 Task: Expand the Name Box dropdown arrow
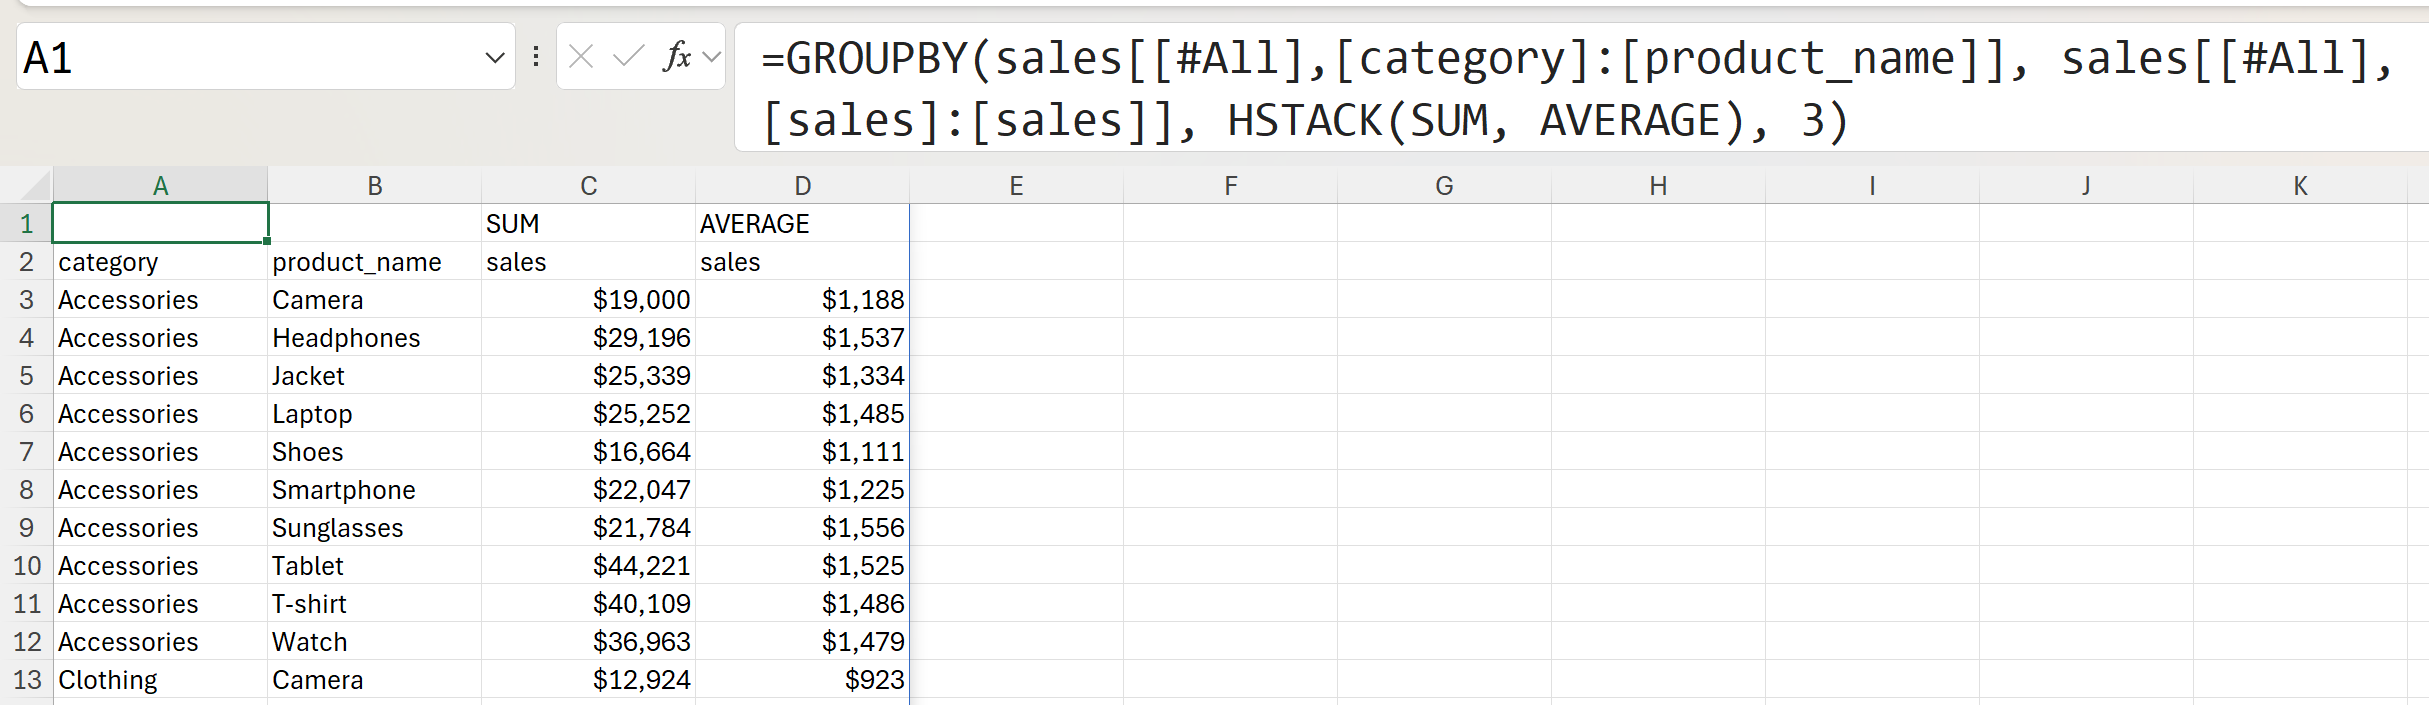point(494,58)
